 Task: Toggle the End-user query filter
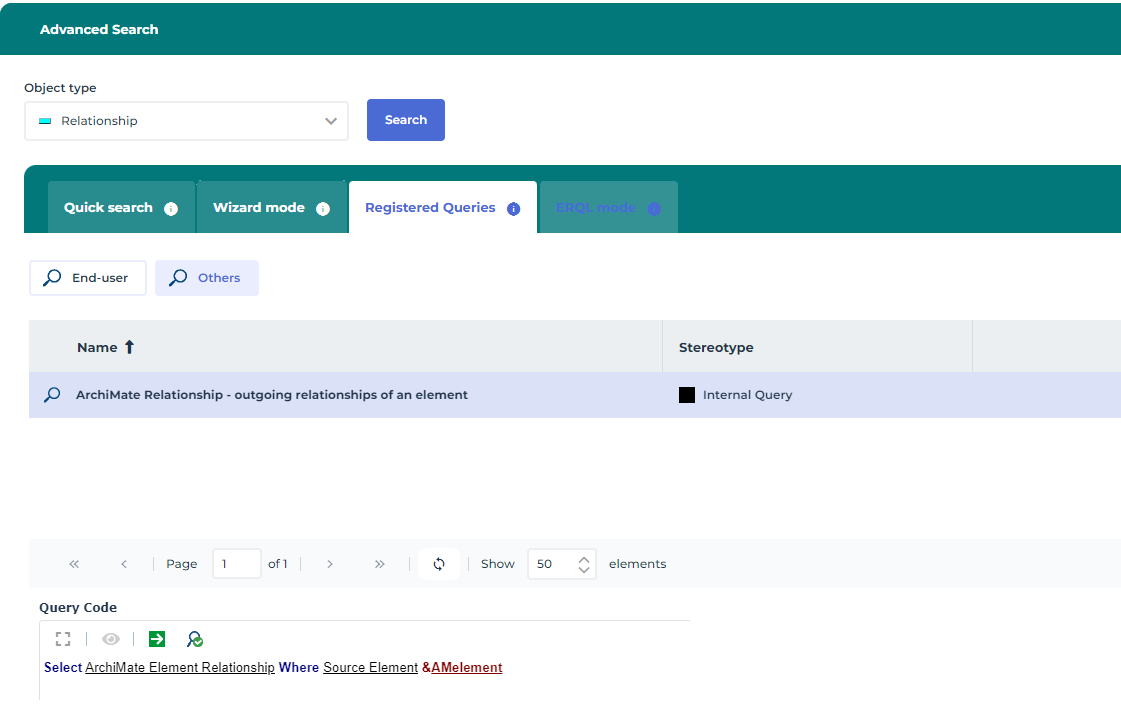point(88,278)
